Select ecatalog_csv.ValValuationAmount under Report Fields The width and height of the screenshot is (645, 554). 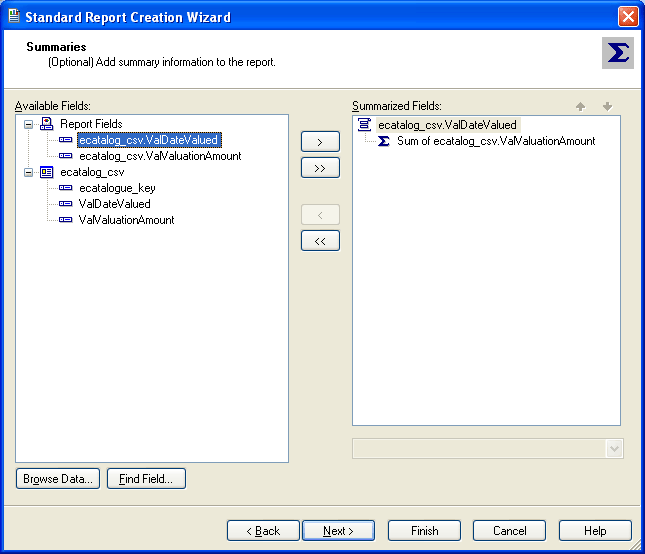(160, 156)
